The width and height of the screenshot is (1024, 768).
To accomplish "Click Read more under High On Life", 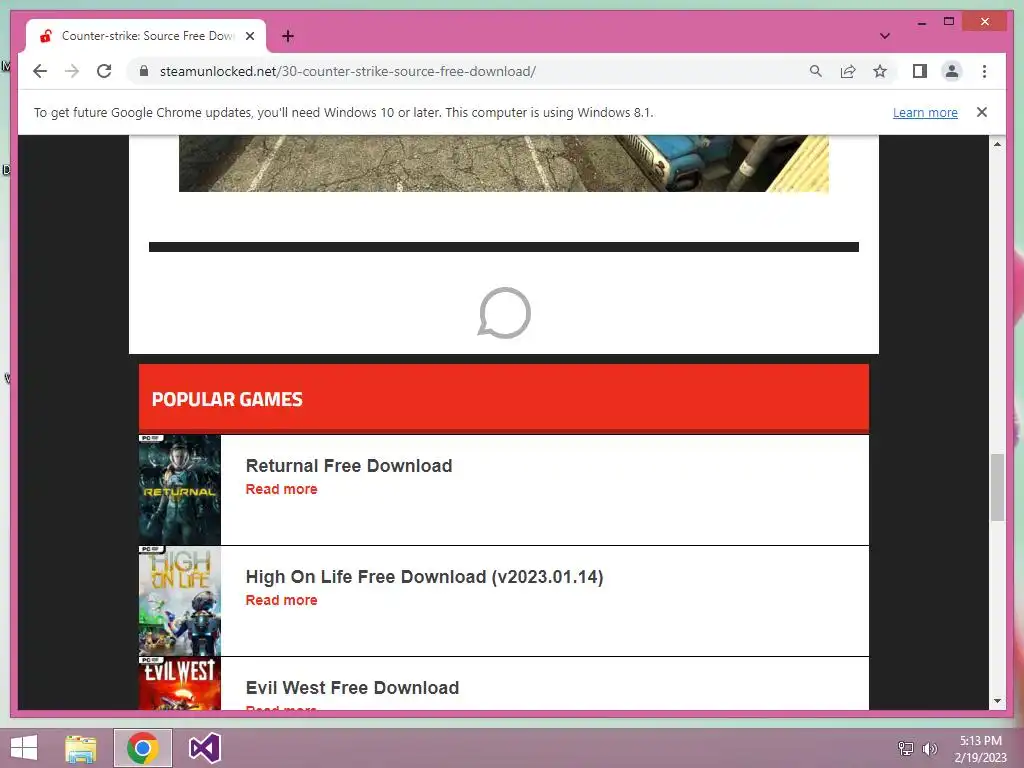I will coord(281,600).
